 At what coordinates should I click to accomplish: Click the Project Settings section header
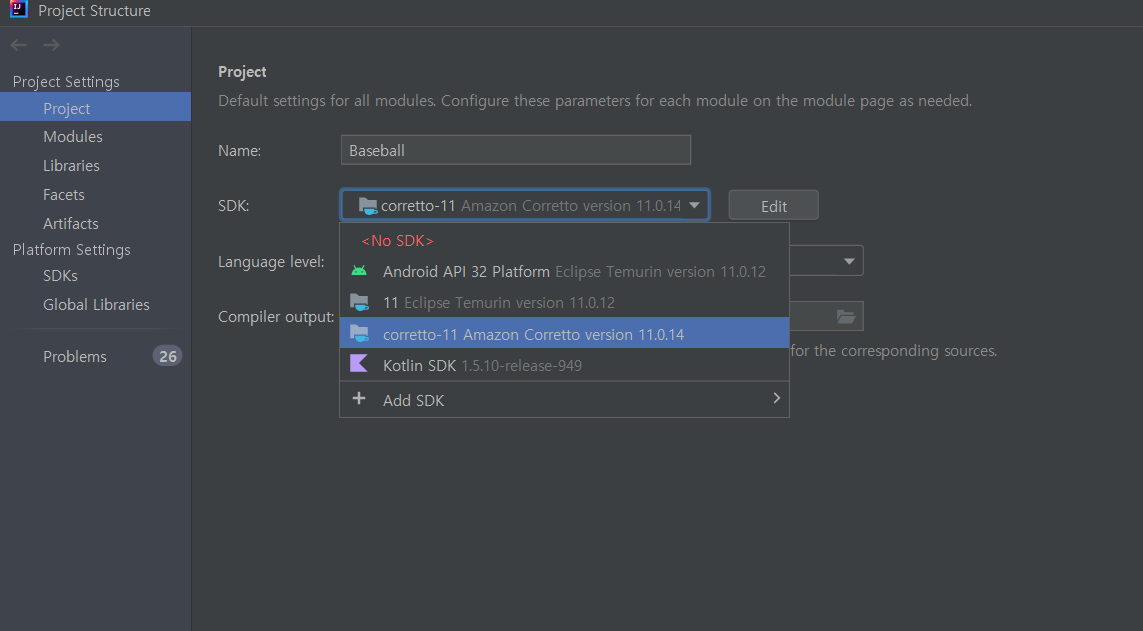pyautogui.click(x=66, y=82)
